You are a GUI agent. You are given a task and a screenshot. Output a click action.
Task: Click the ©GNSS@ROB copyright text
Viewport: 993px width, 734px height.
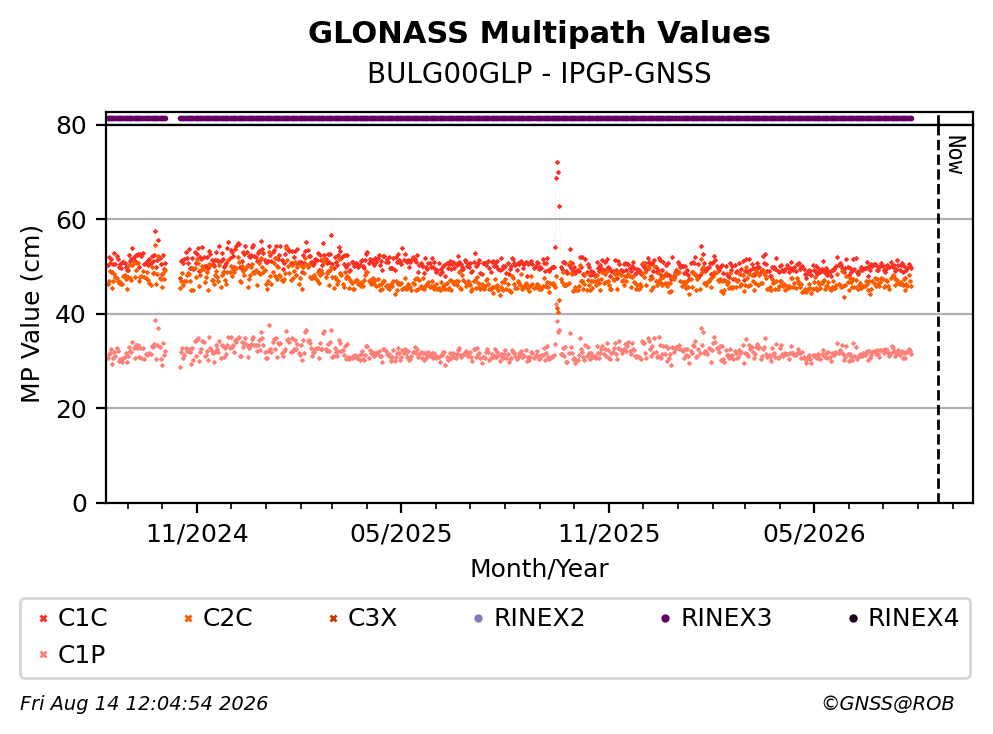pos(888,704)
